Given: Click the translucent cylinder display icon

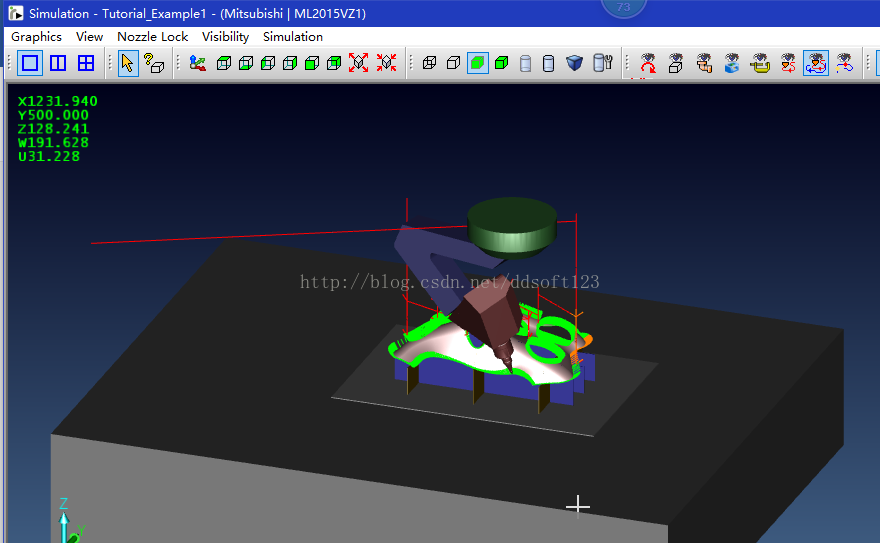Looking at the screenshot, I should click(525, 63).
